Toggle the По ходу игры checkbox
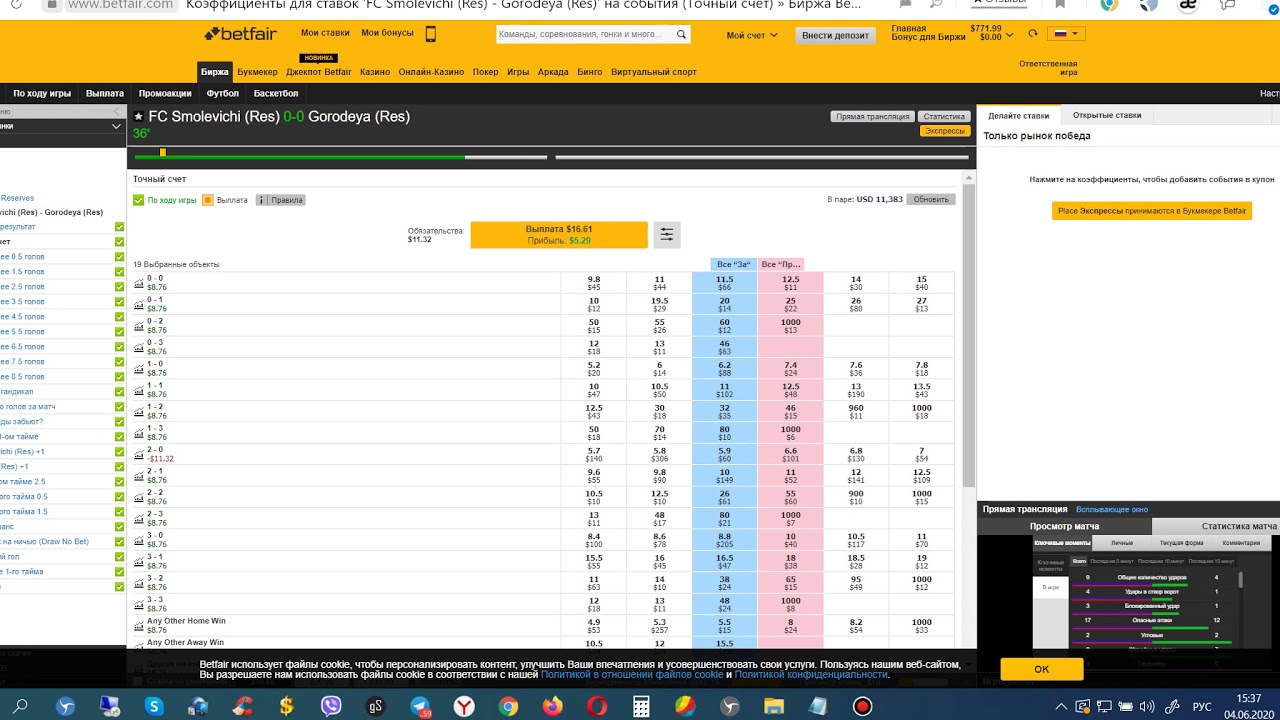Image resolution: width=1280 pixels, height=720 pixels. click(139, 200)
